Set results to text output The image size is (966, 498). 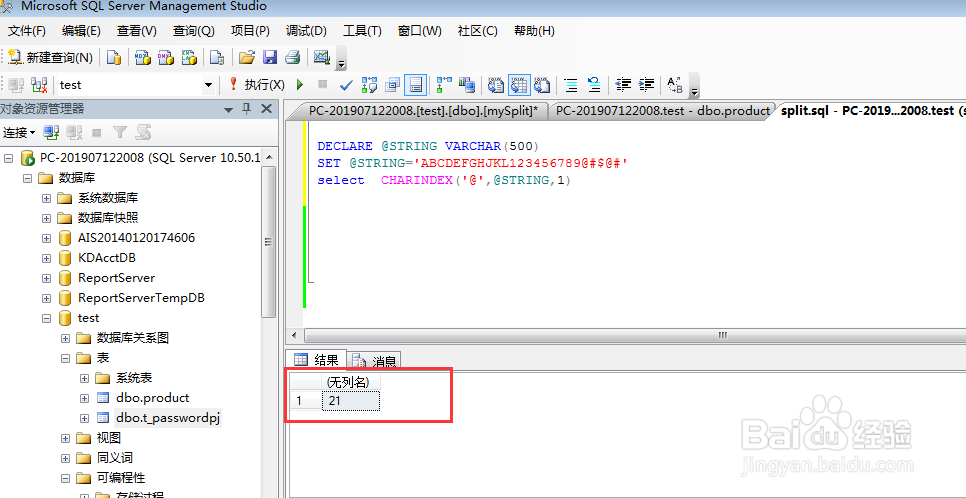[x=496, y=84]
